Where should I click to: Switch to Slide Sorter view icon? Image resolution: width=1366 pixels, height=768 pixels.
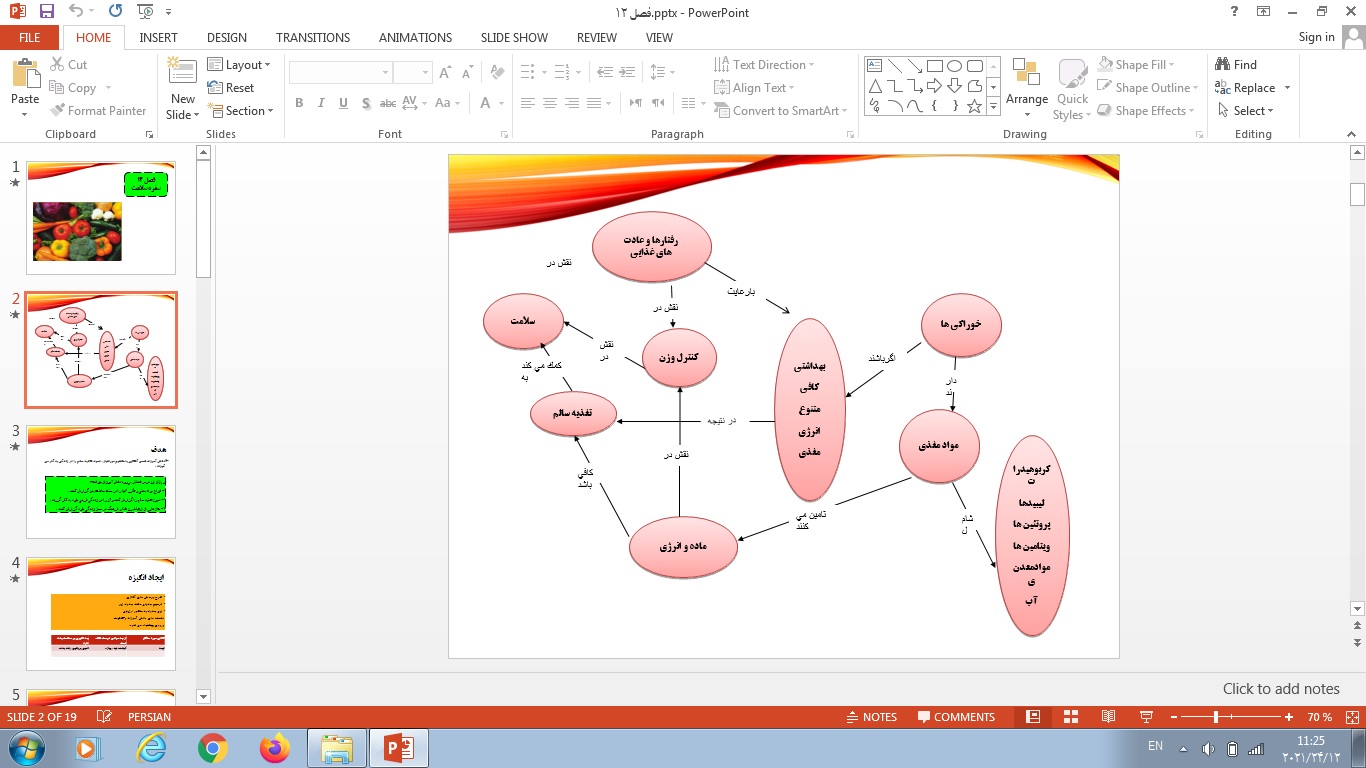[x=1071, y=717]
